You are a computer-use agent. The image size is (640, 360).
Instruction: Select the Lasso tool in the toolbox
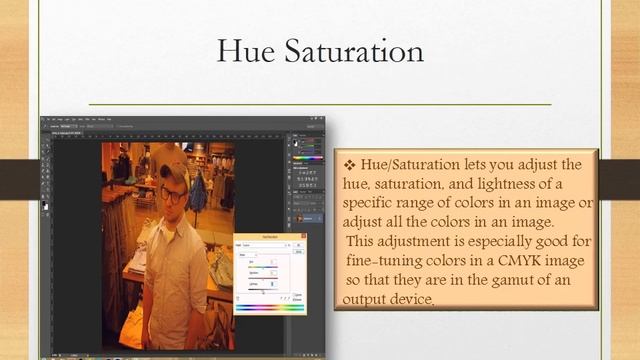(43, 146)
